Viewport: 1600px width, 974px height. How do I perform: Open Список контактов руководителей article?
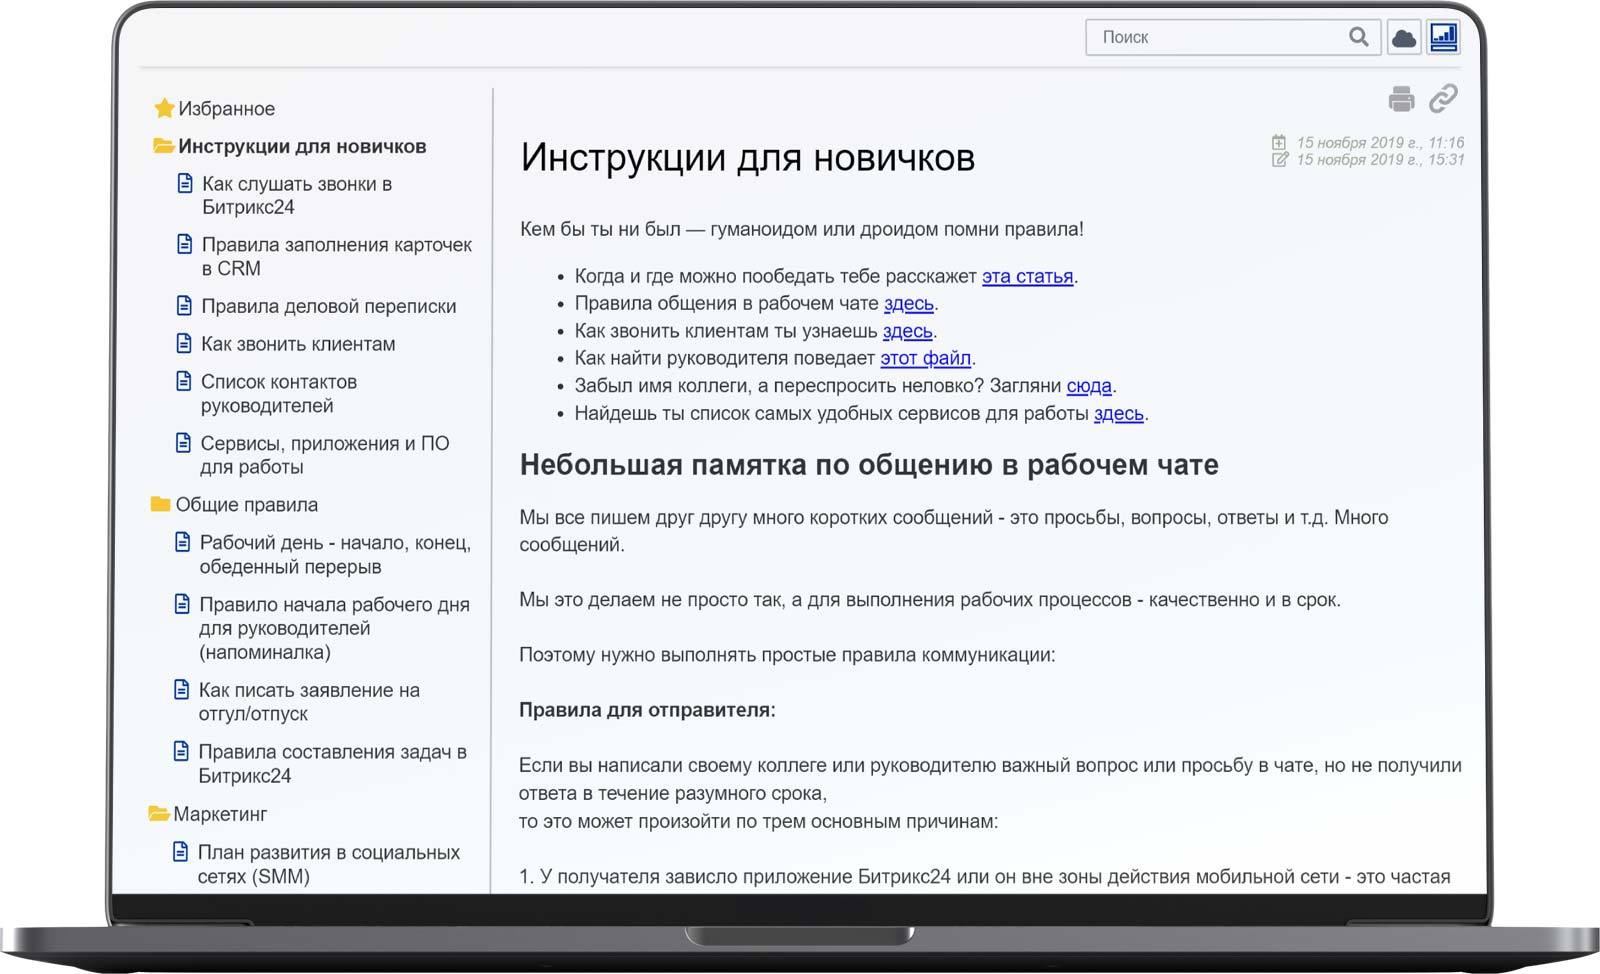click(x=279, y=393)
